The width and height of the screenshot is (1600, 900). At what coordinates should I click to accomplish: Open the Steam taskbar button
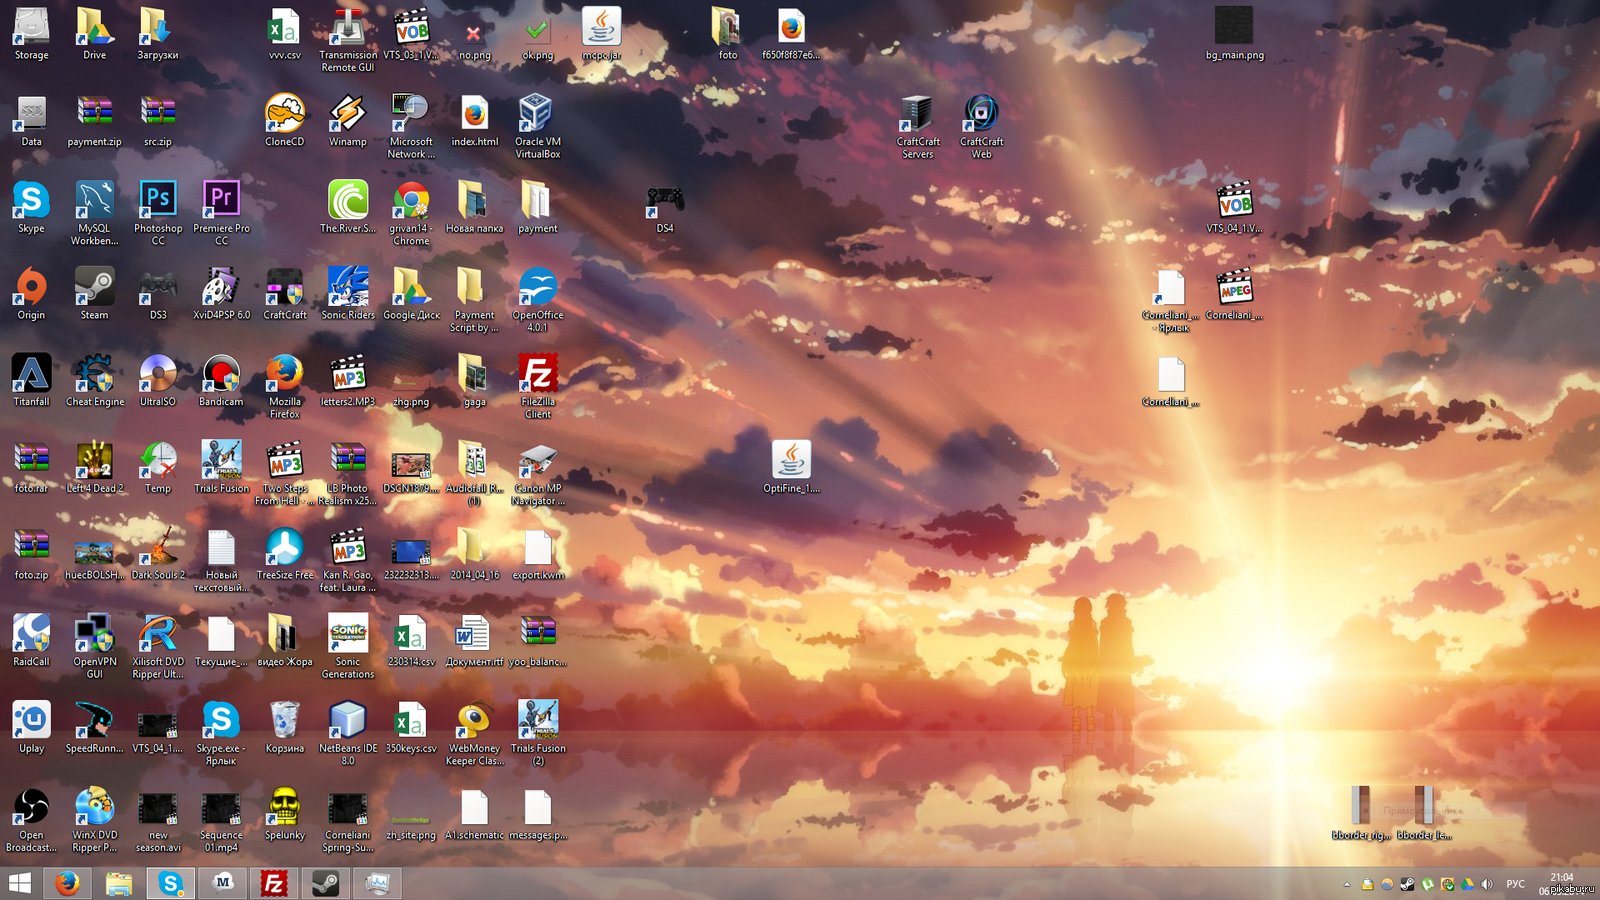[x=326, y=883]
